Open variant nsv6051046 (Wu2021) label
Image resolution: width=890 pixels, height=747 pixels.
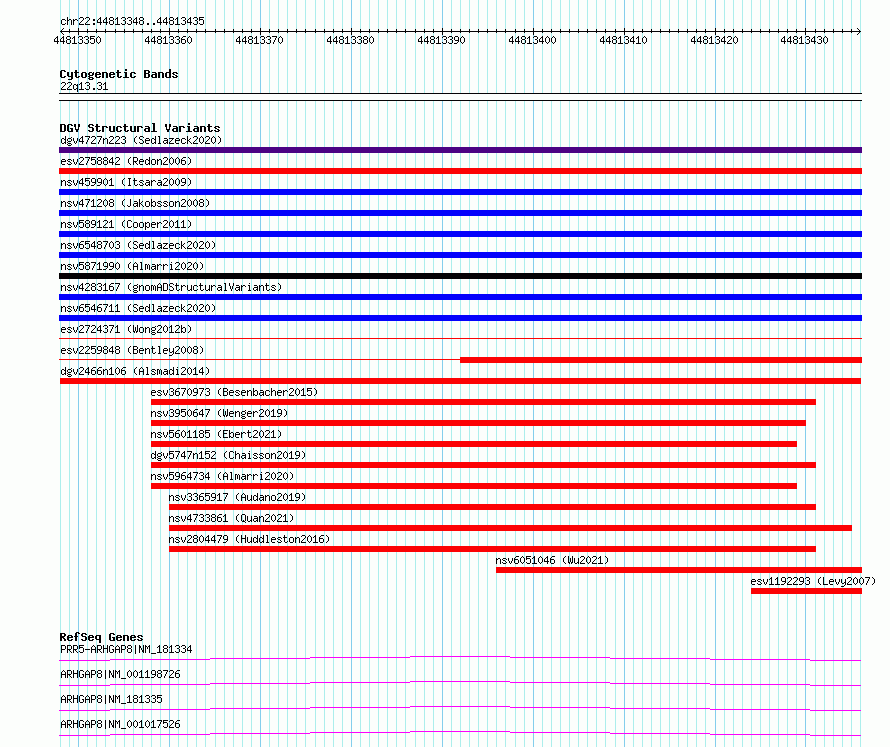click(x=552, y=560)
